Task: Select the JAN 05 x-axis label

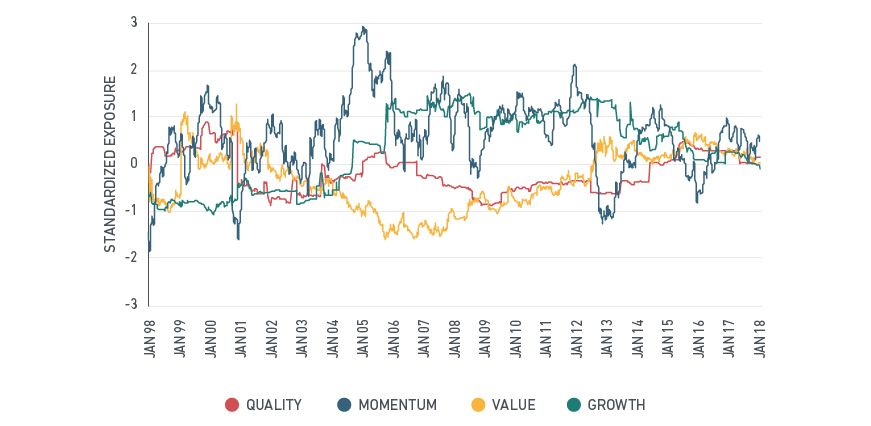Action: click(363, 338)
